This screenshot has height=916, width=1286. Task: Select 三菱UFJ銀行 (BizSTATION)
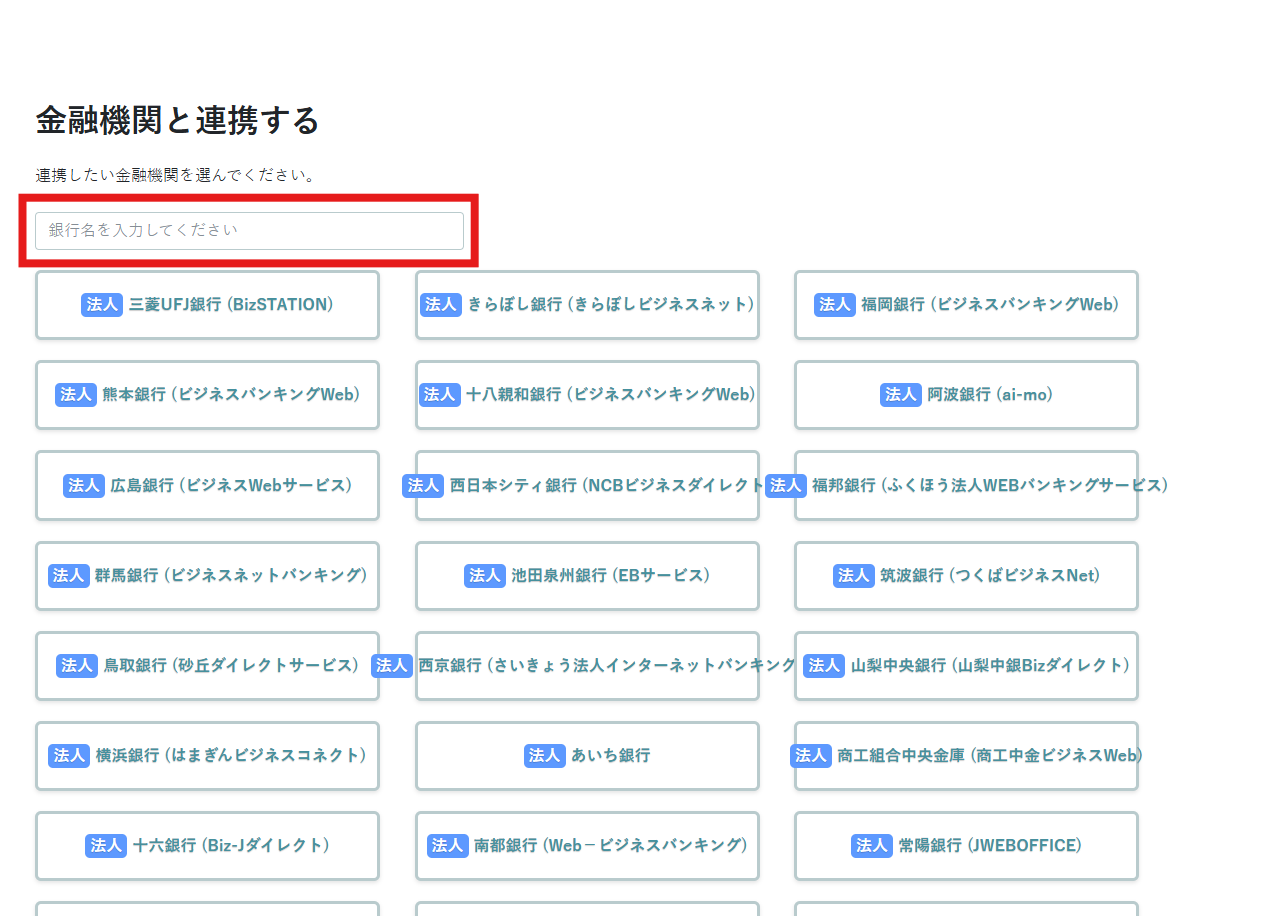207,305
